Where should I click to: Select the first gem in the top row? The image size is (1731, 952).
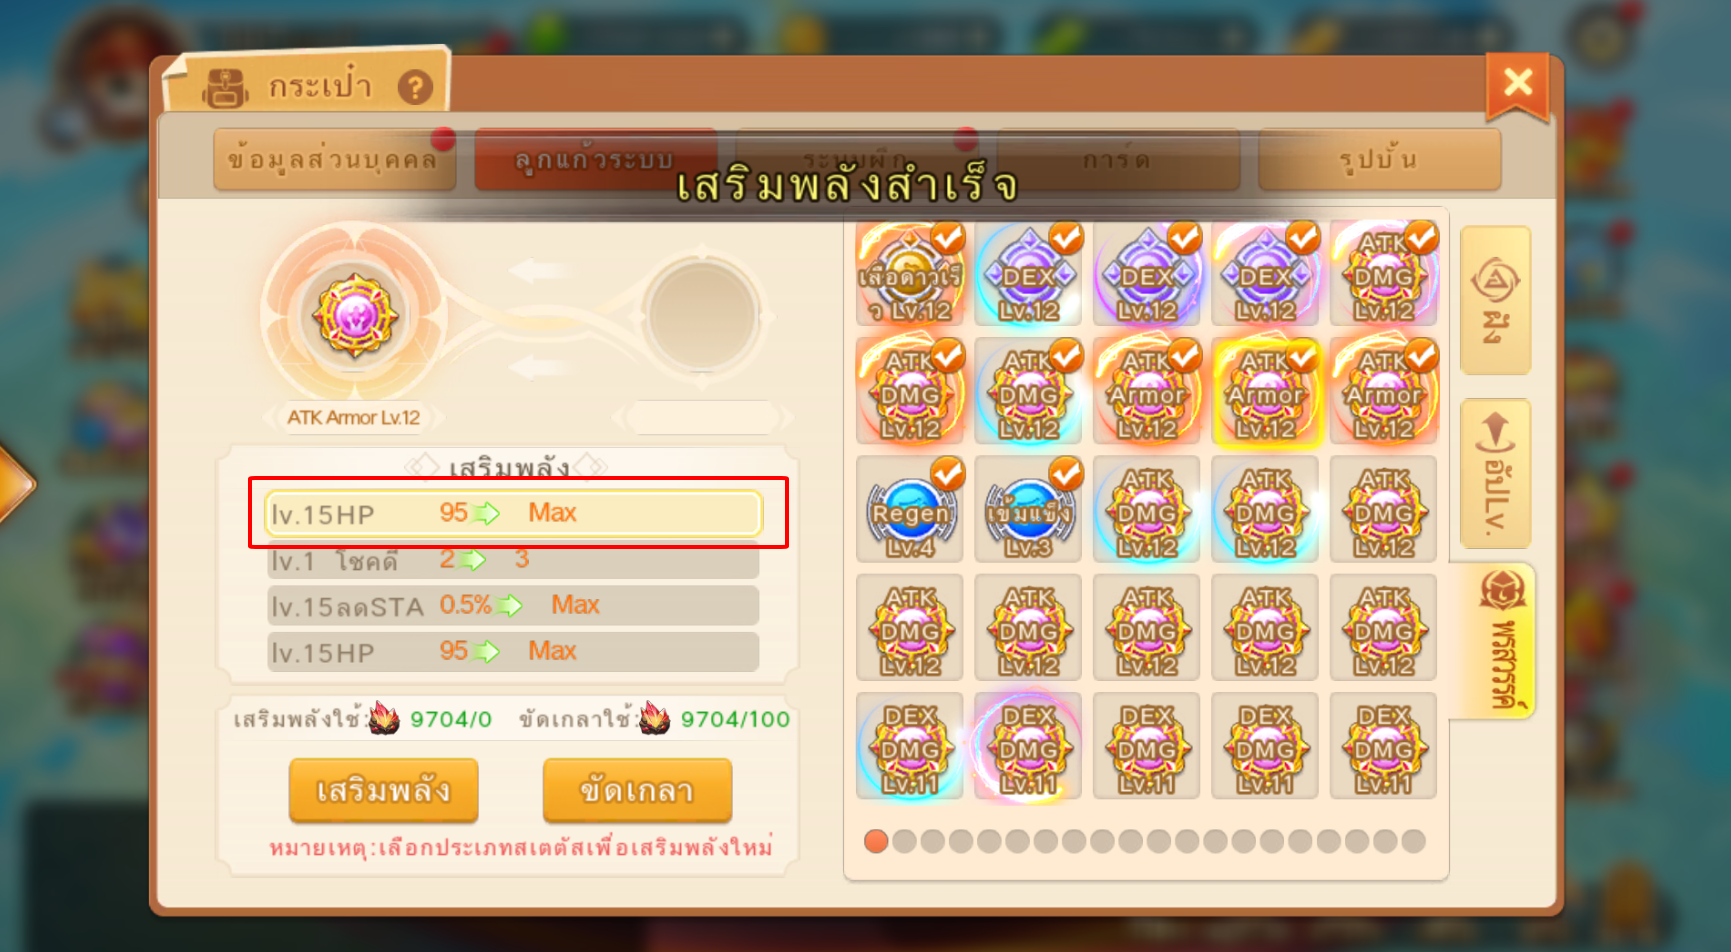tap(910, 272)
